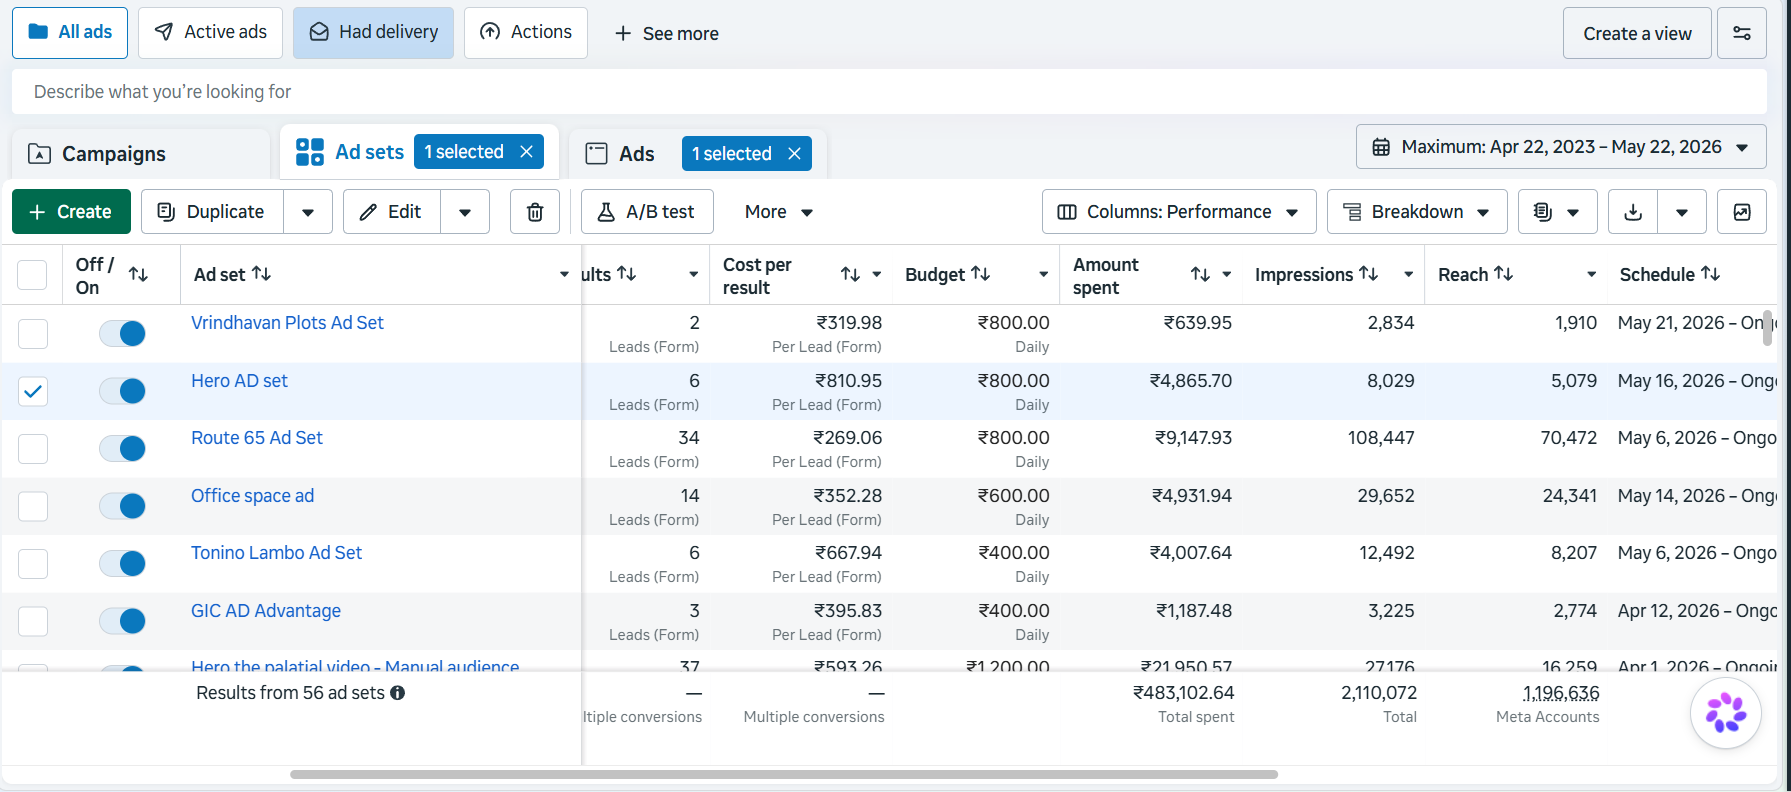Open the Ad set column options caret
This screenshot has height=792, width=1791.
564,274
